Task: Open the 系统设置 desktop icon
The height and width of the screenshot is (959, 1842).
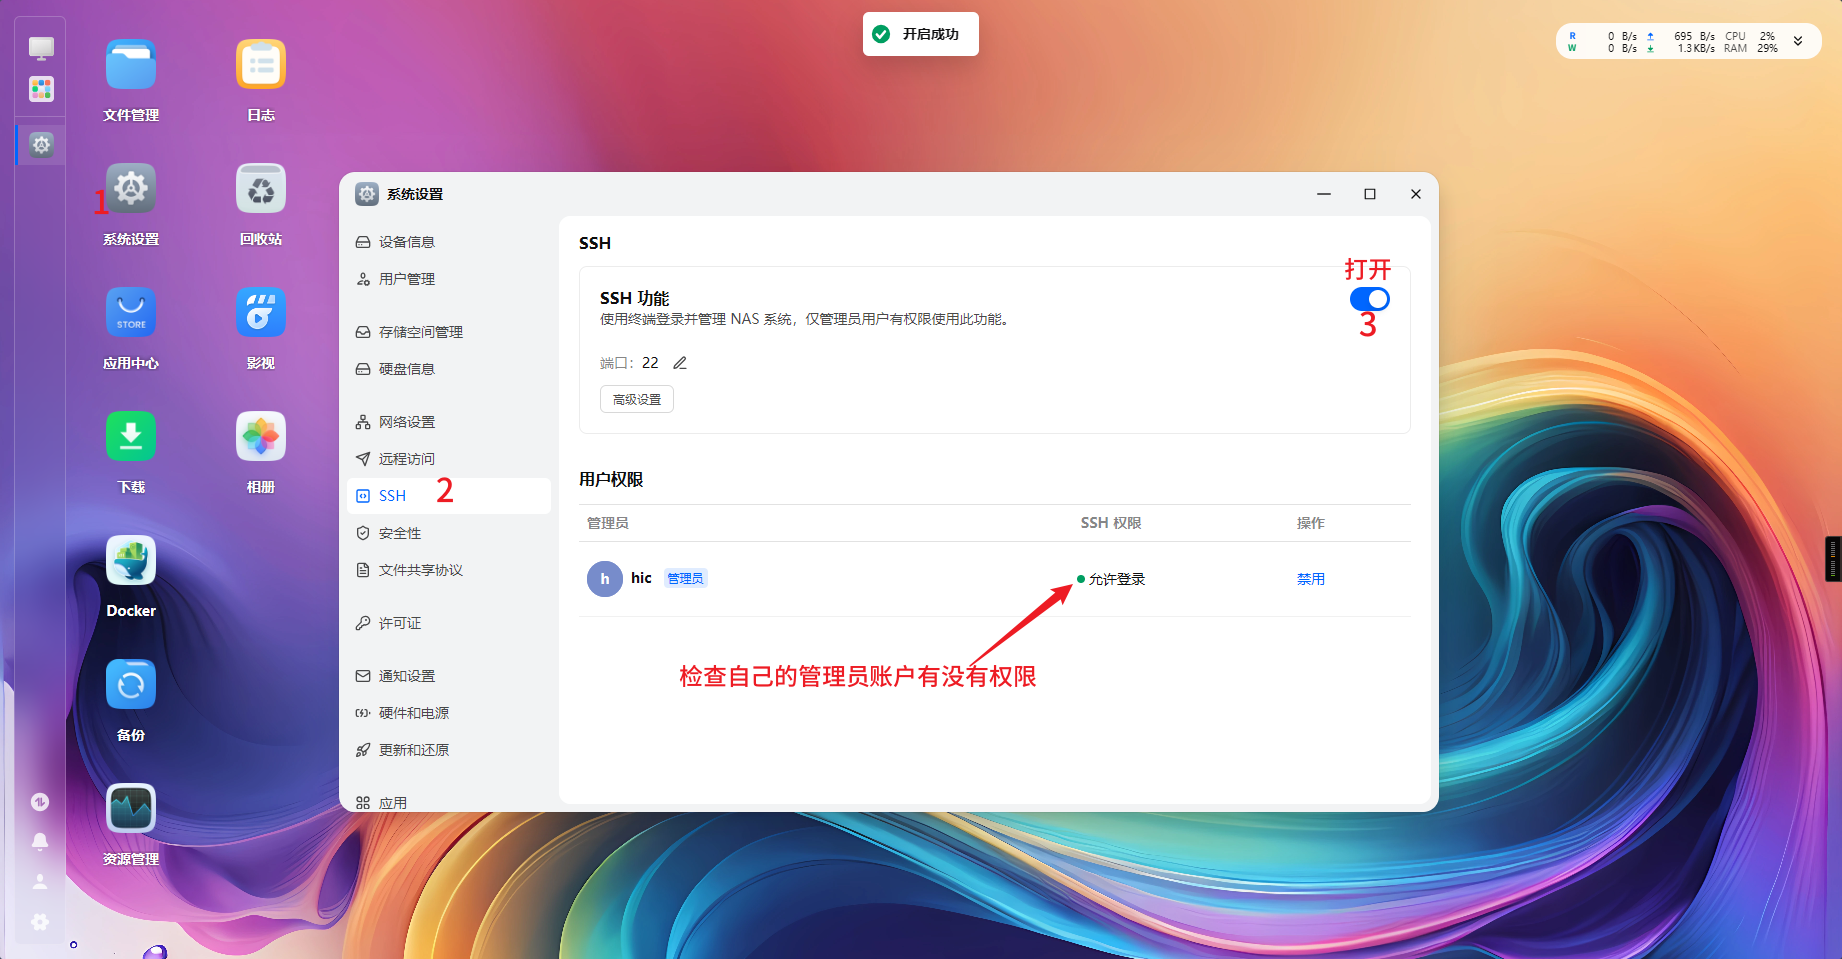Action: pos(131,189)
